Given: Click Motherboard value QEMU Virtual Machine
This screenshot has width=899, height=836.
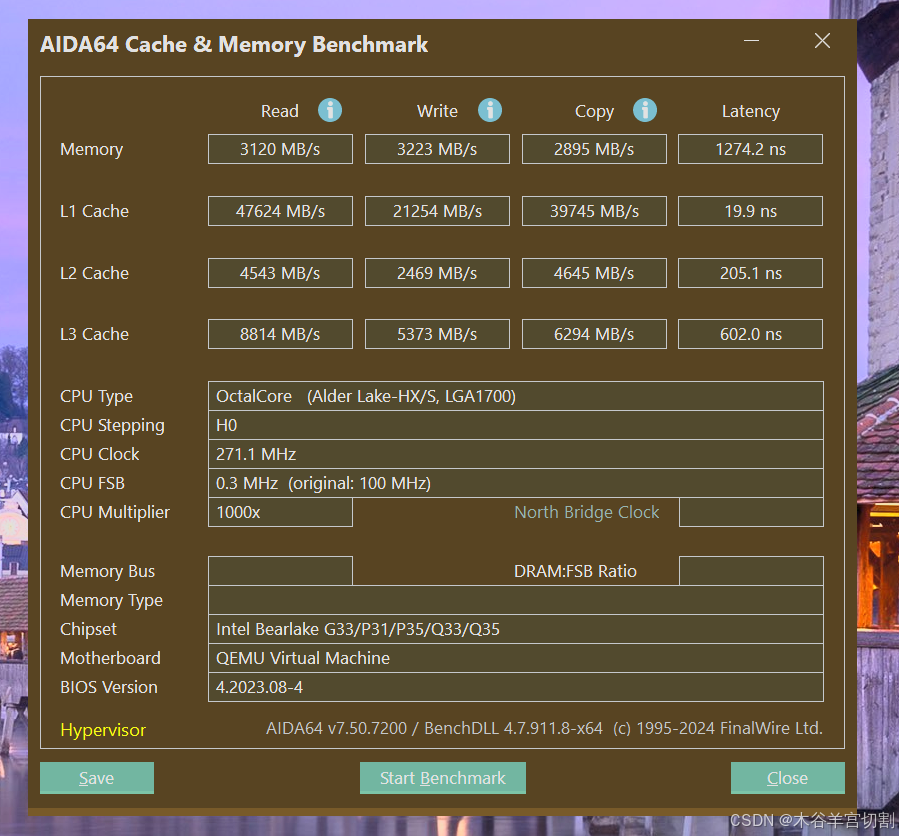Looking at the screenshot, I should click(516, 658).
